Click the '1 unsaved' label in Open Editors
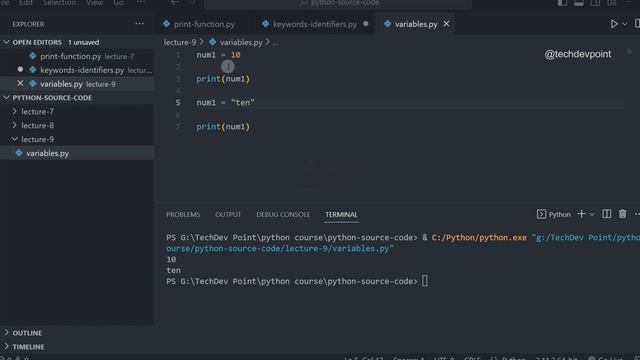Screen dimensions: 640x360 point(83,42)
